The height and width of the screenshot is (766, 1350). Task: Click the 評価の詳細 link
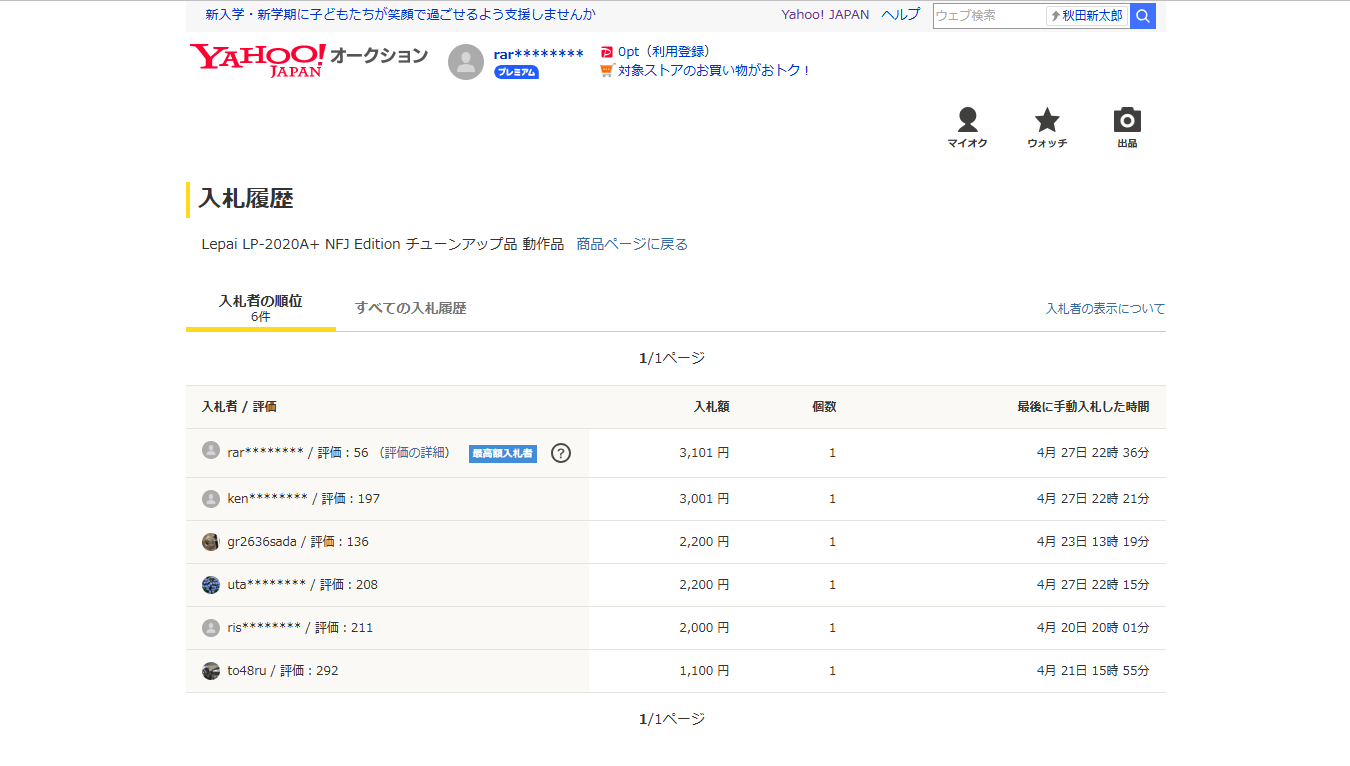[415, 453]
